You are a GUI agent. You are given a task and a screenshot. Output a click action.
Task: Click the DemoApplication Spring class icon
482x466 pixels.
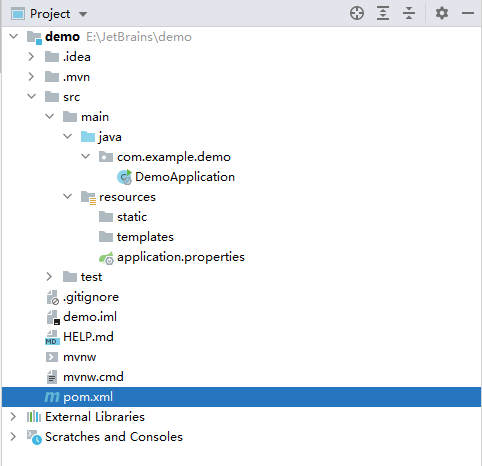[125, 177]
